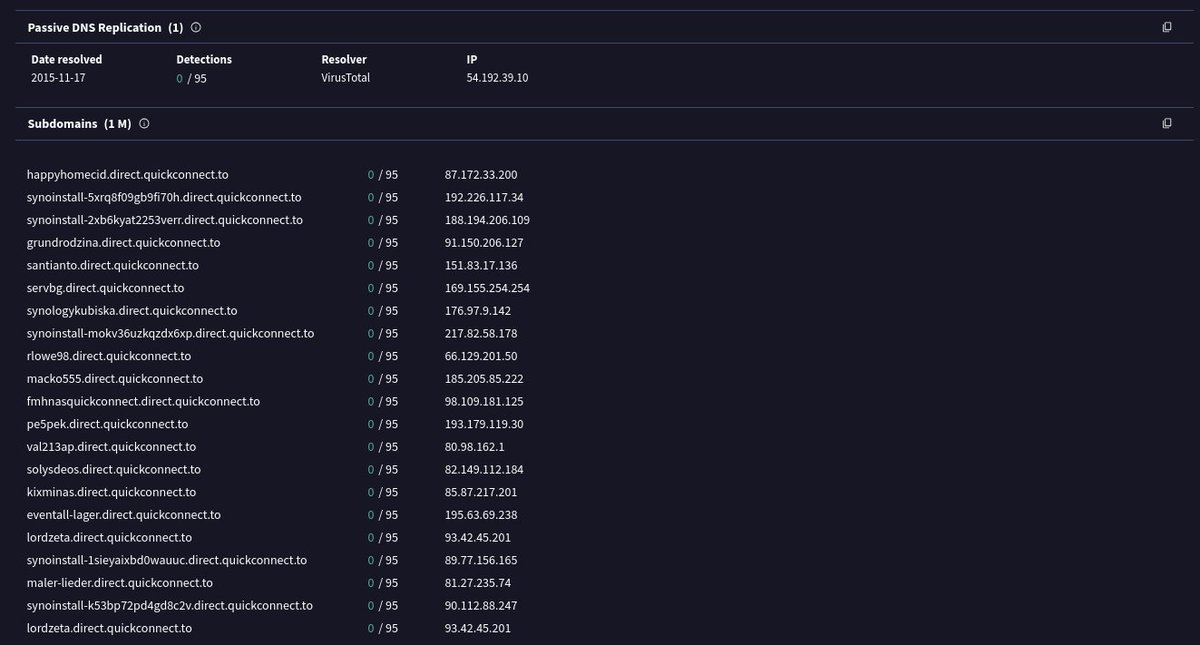
Task: Click info icon next to Subdomains heading
Action: (x=144, y=124)
